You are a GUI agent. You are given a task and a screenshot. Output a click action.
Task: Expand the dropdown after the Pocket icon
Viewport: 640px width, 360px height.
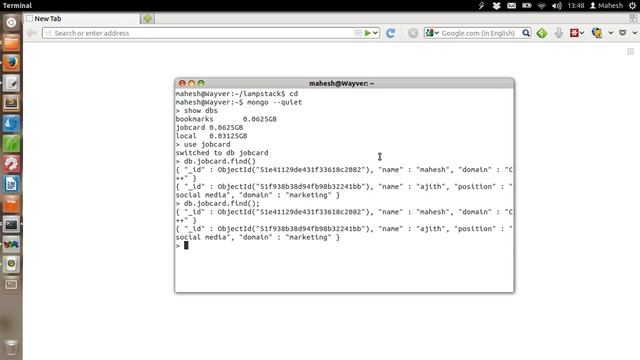635,33
